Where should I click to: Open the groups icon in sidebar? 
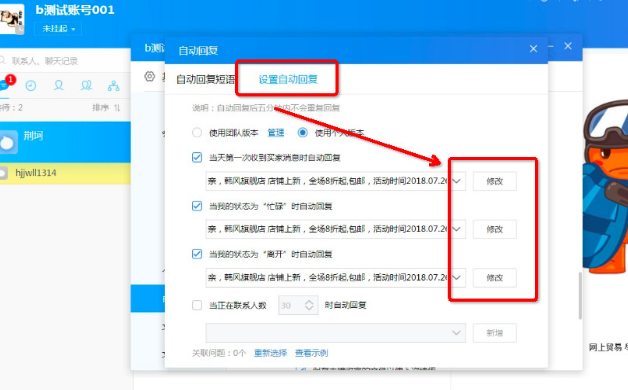(86, 85)
